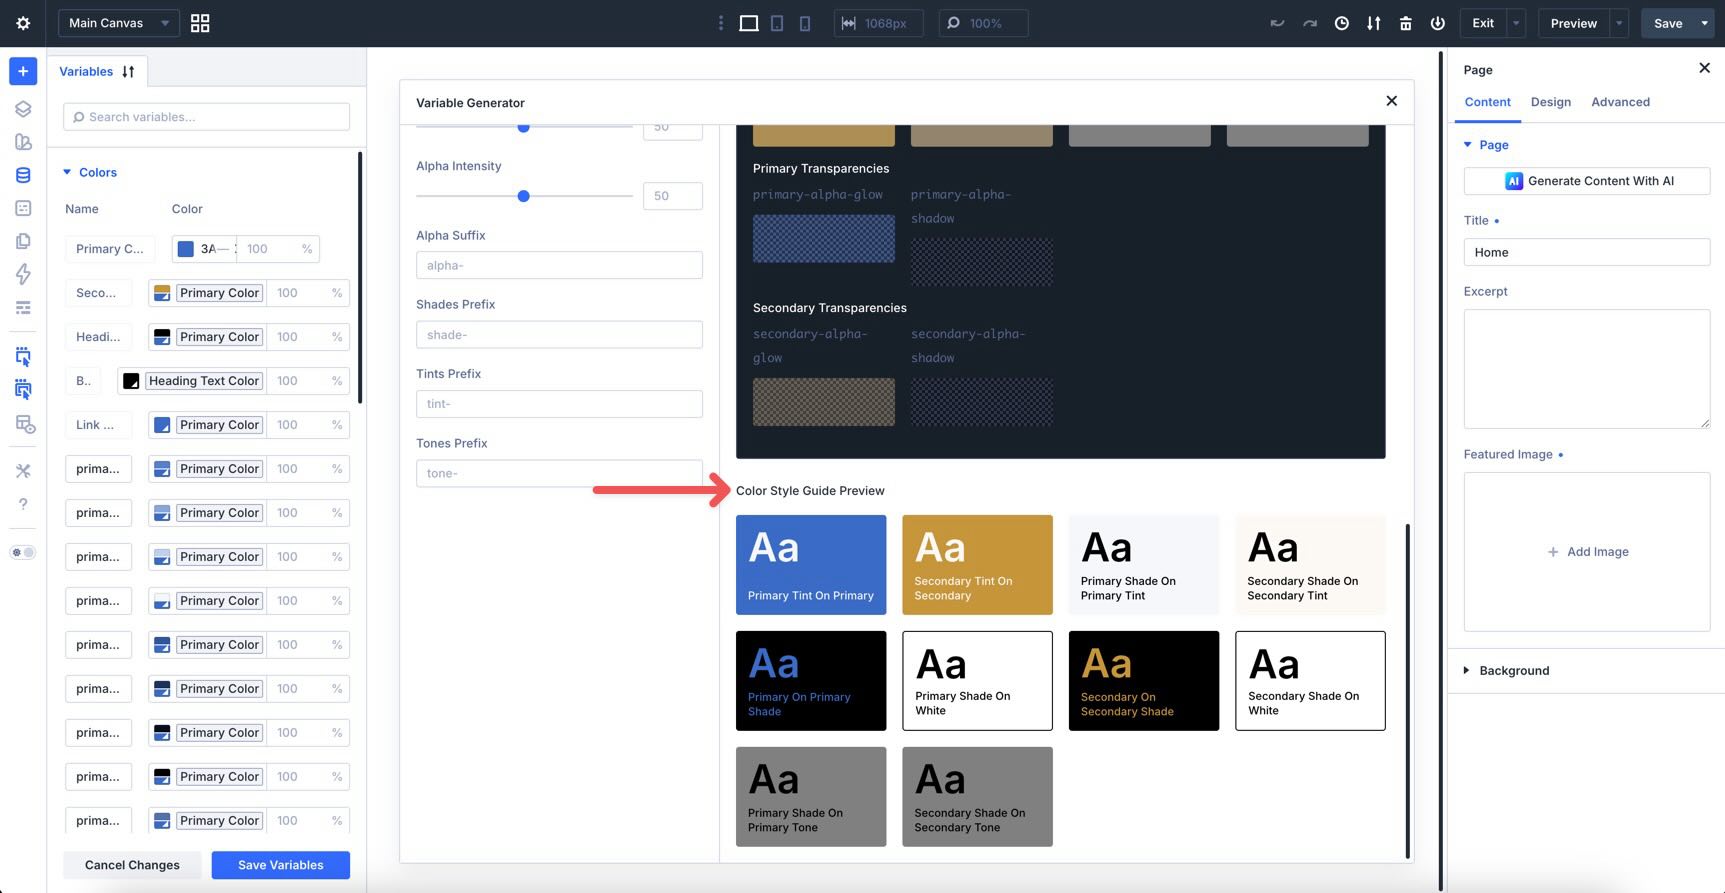Screen dimensions: 1725x893
Task: Collapse the Colors section
Action: point(68,172)
